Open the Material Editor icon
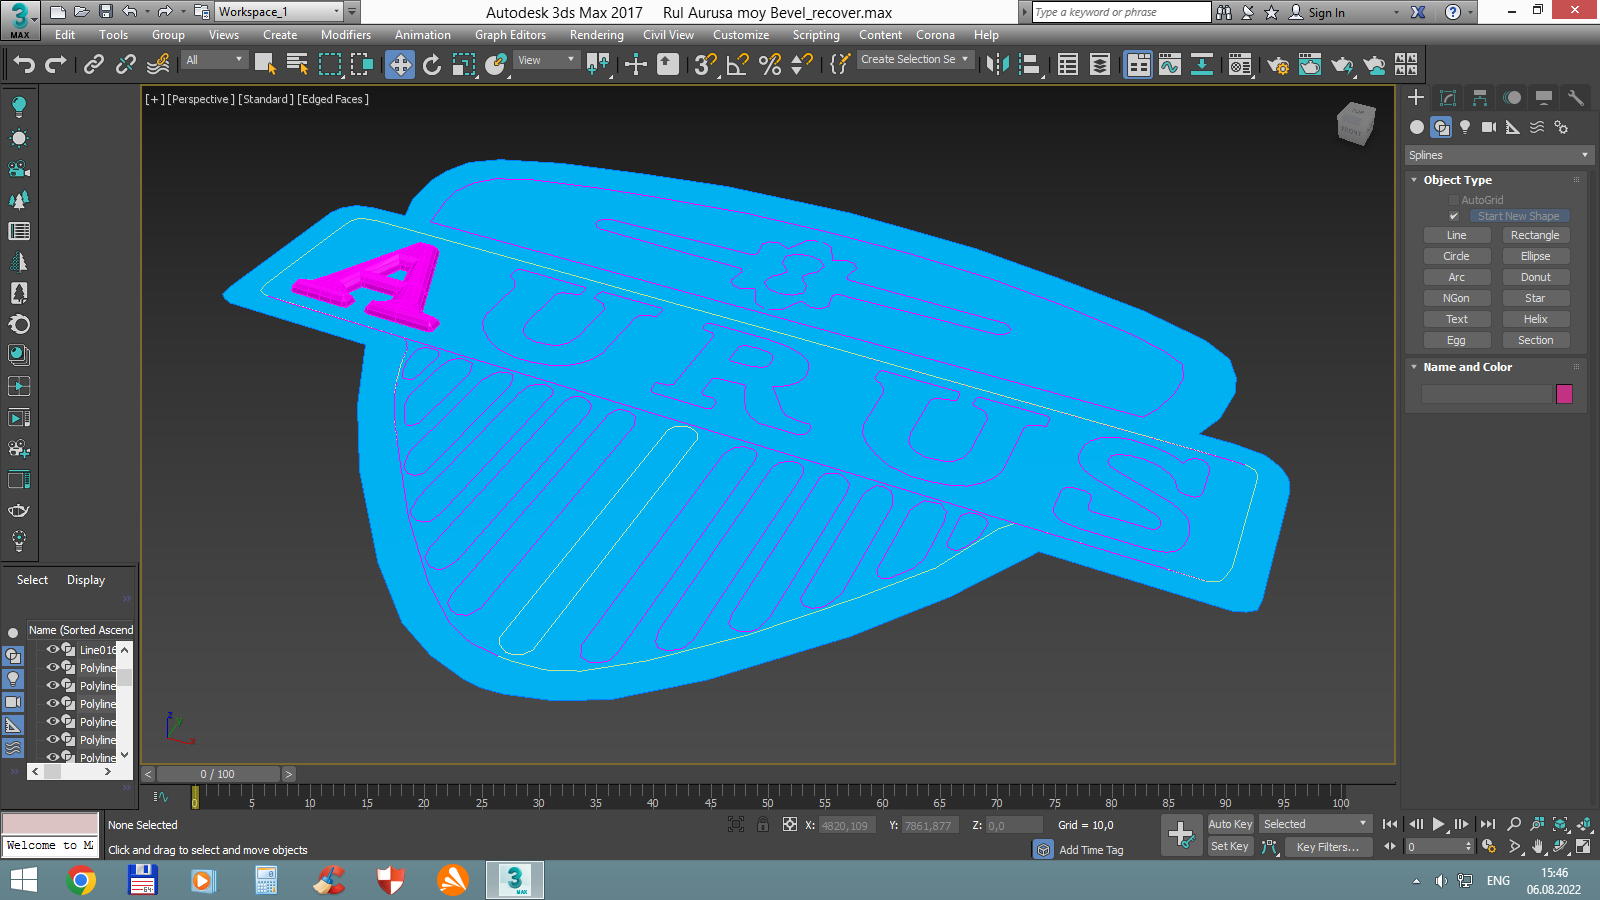Viewport: 1600px width, 900px height. coord(1240,65)
